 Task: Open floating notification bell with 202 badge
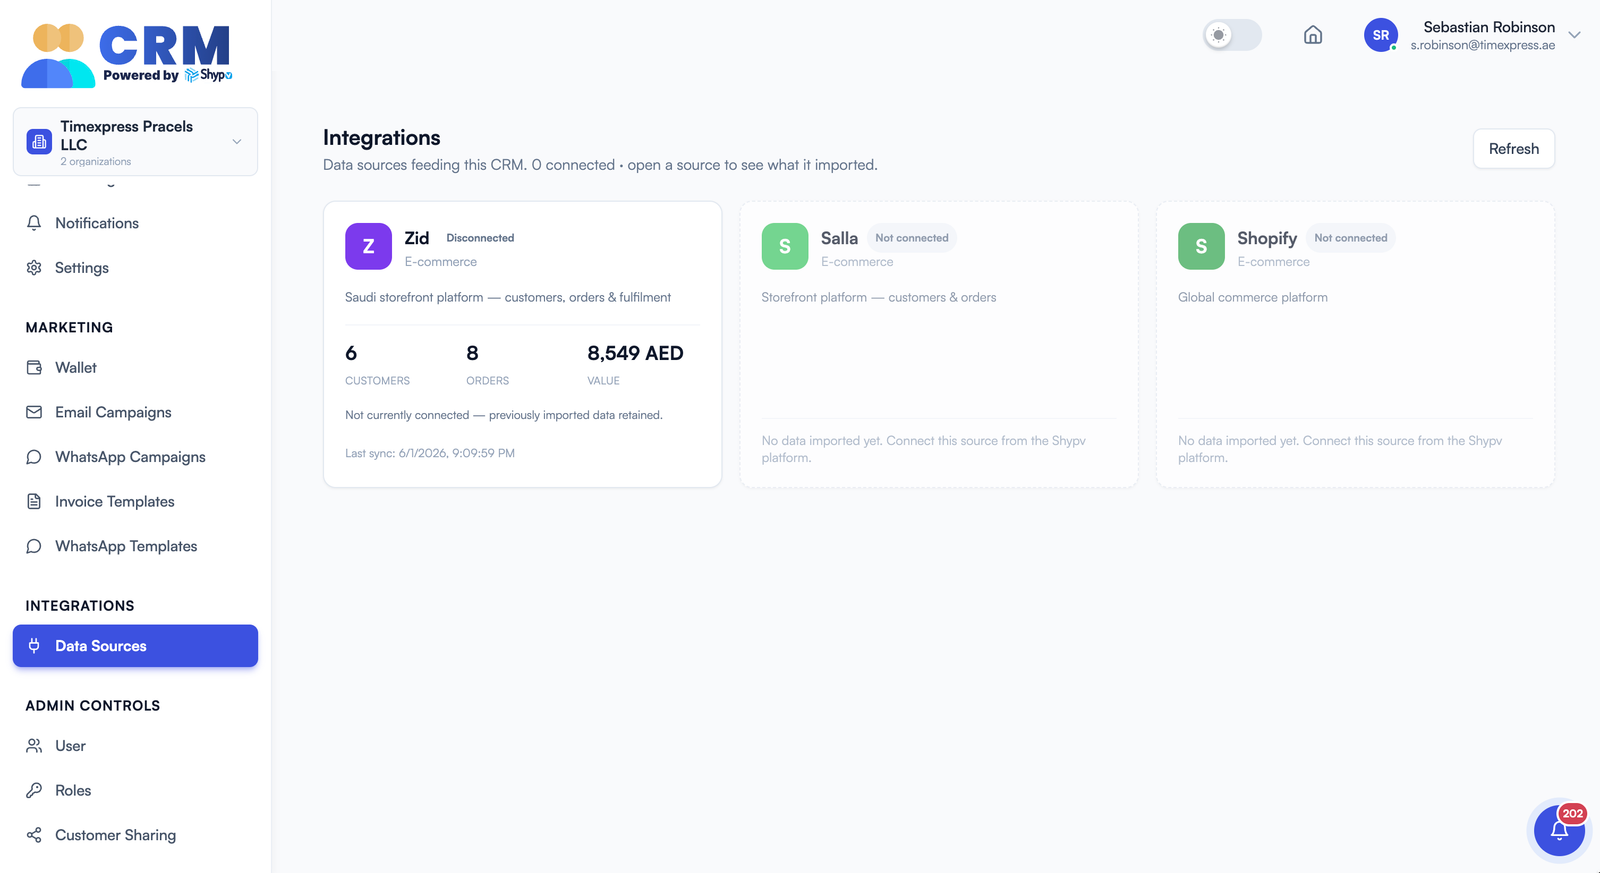pos(1559,830)
